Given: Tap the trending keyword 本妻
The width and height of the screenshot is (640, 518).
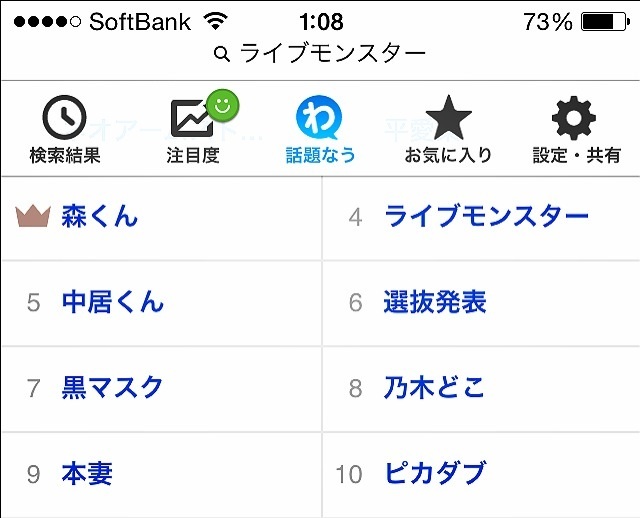Looking at the screenshot, I should click(87, 473).
